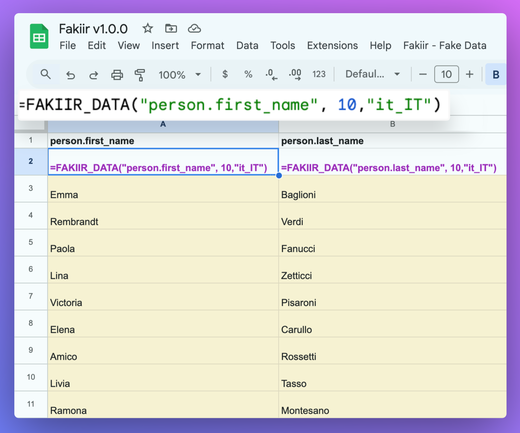This screenshot has height=433, width=520.
Task: Select the cell containing Fanucci
Action: click(392, 243)
